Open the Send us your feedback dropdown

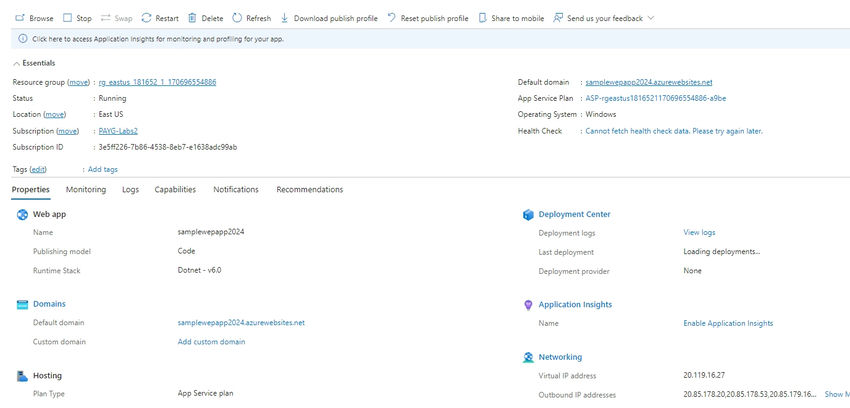(650, 18)
